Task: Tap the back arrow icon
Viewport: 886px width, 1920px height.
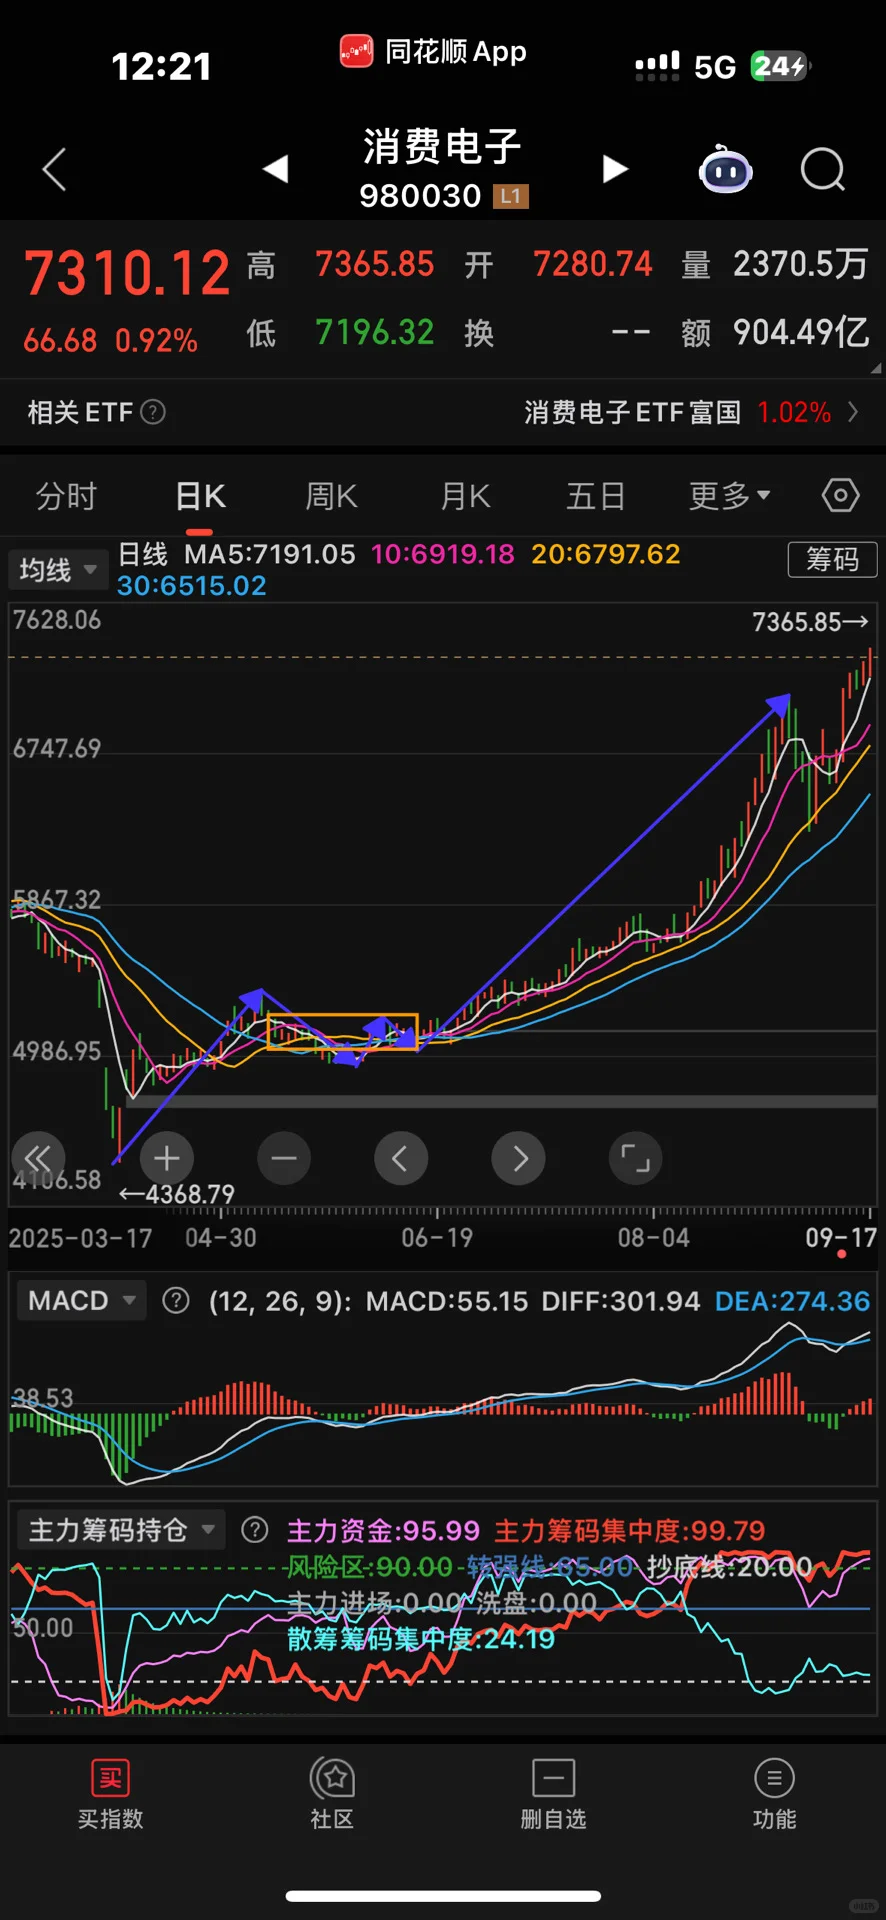Action: 55,169
